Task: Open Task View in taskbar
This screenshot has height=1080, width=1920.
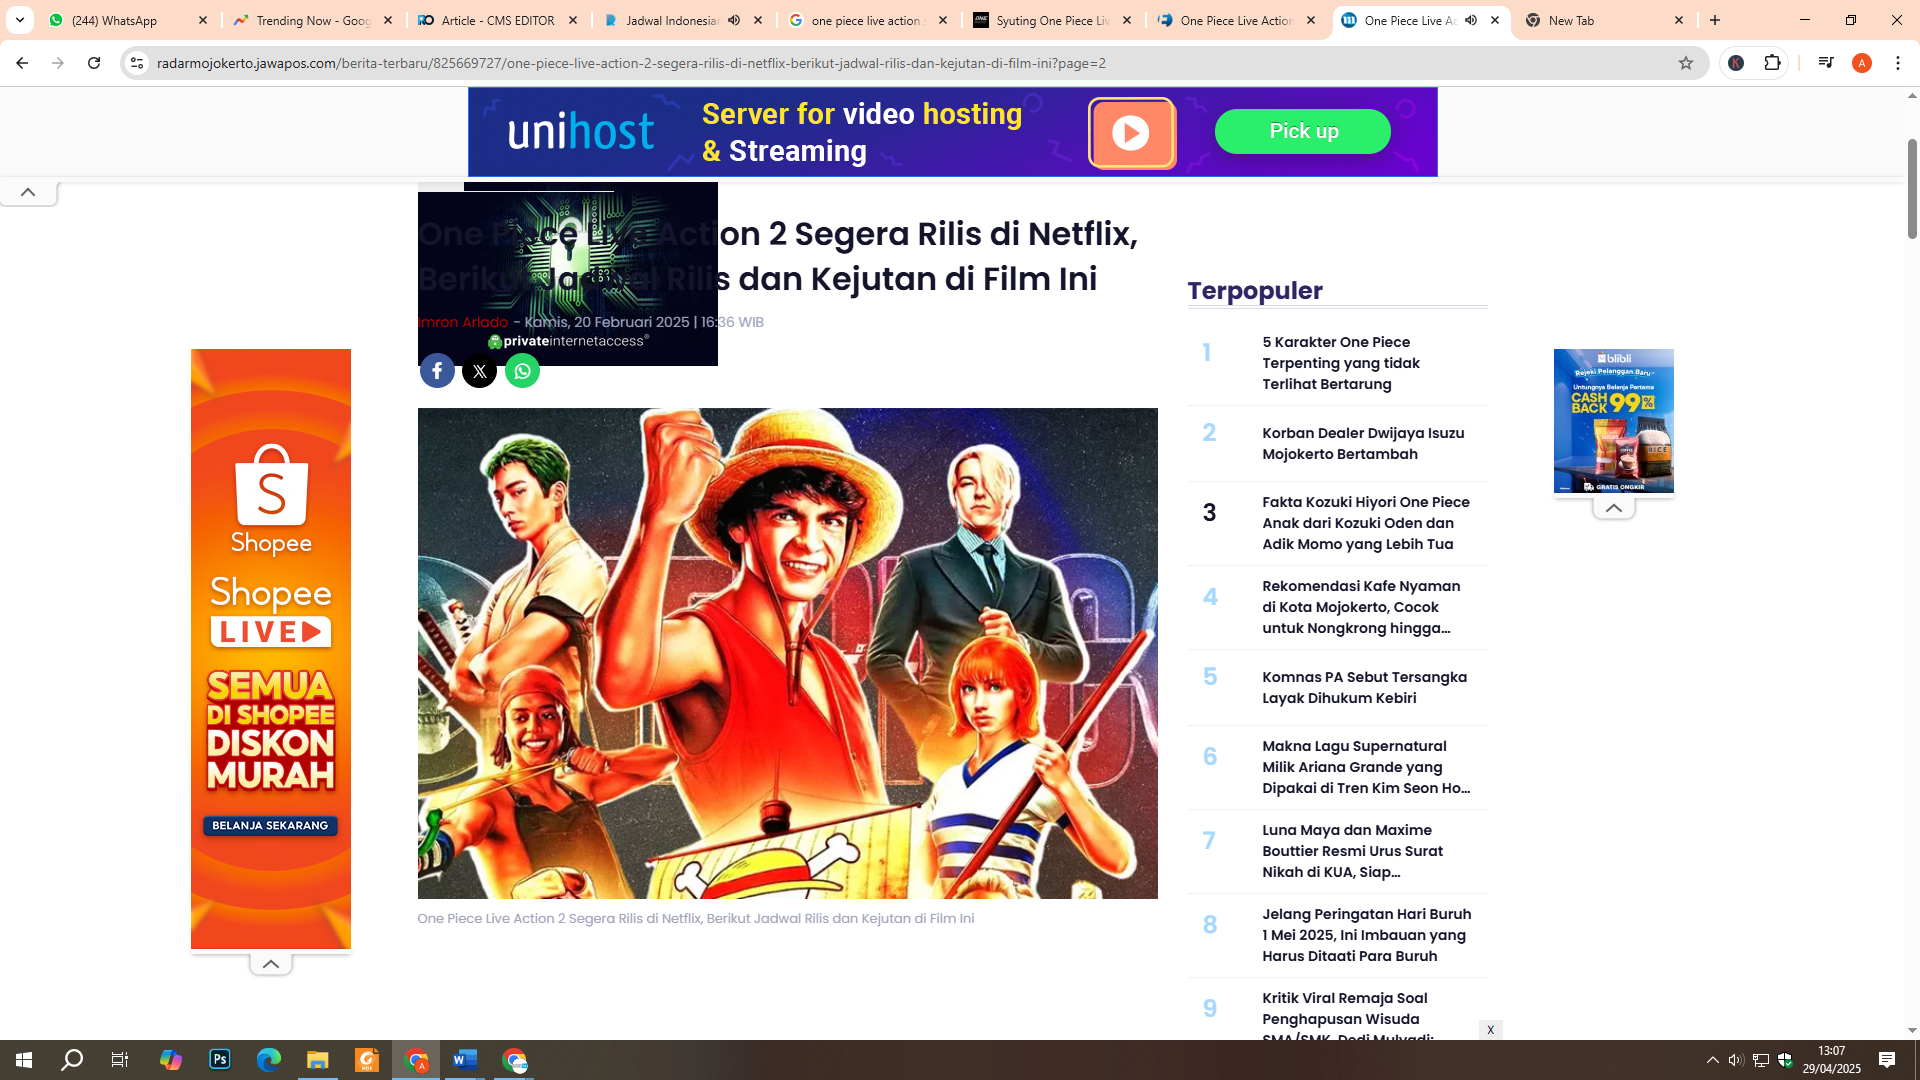Action: [x=120, y=1060]
